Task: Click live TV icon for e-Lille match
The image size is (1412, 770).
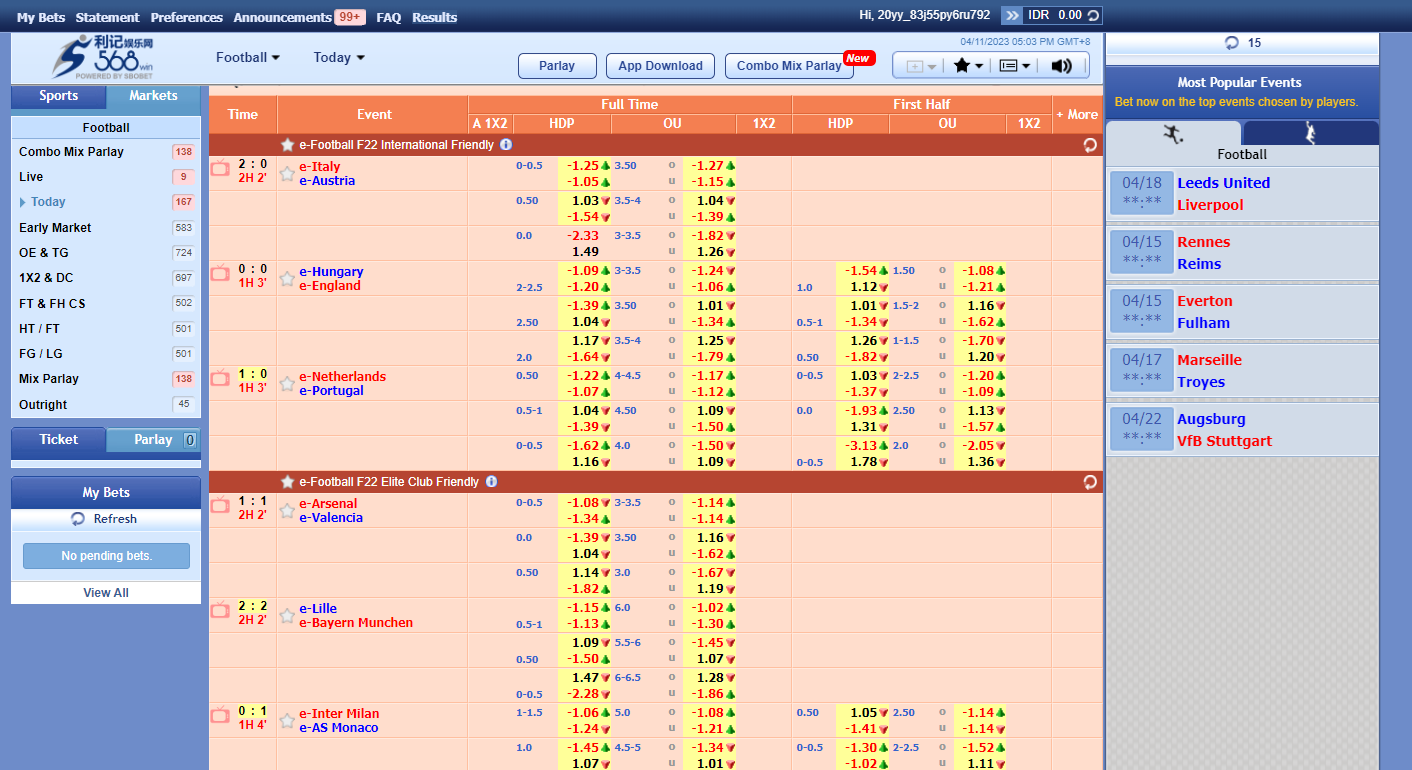Action: pyautogui.click(x=220, y=610)
